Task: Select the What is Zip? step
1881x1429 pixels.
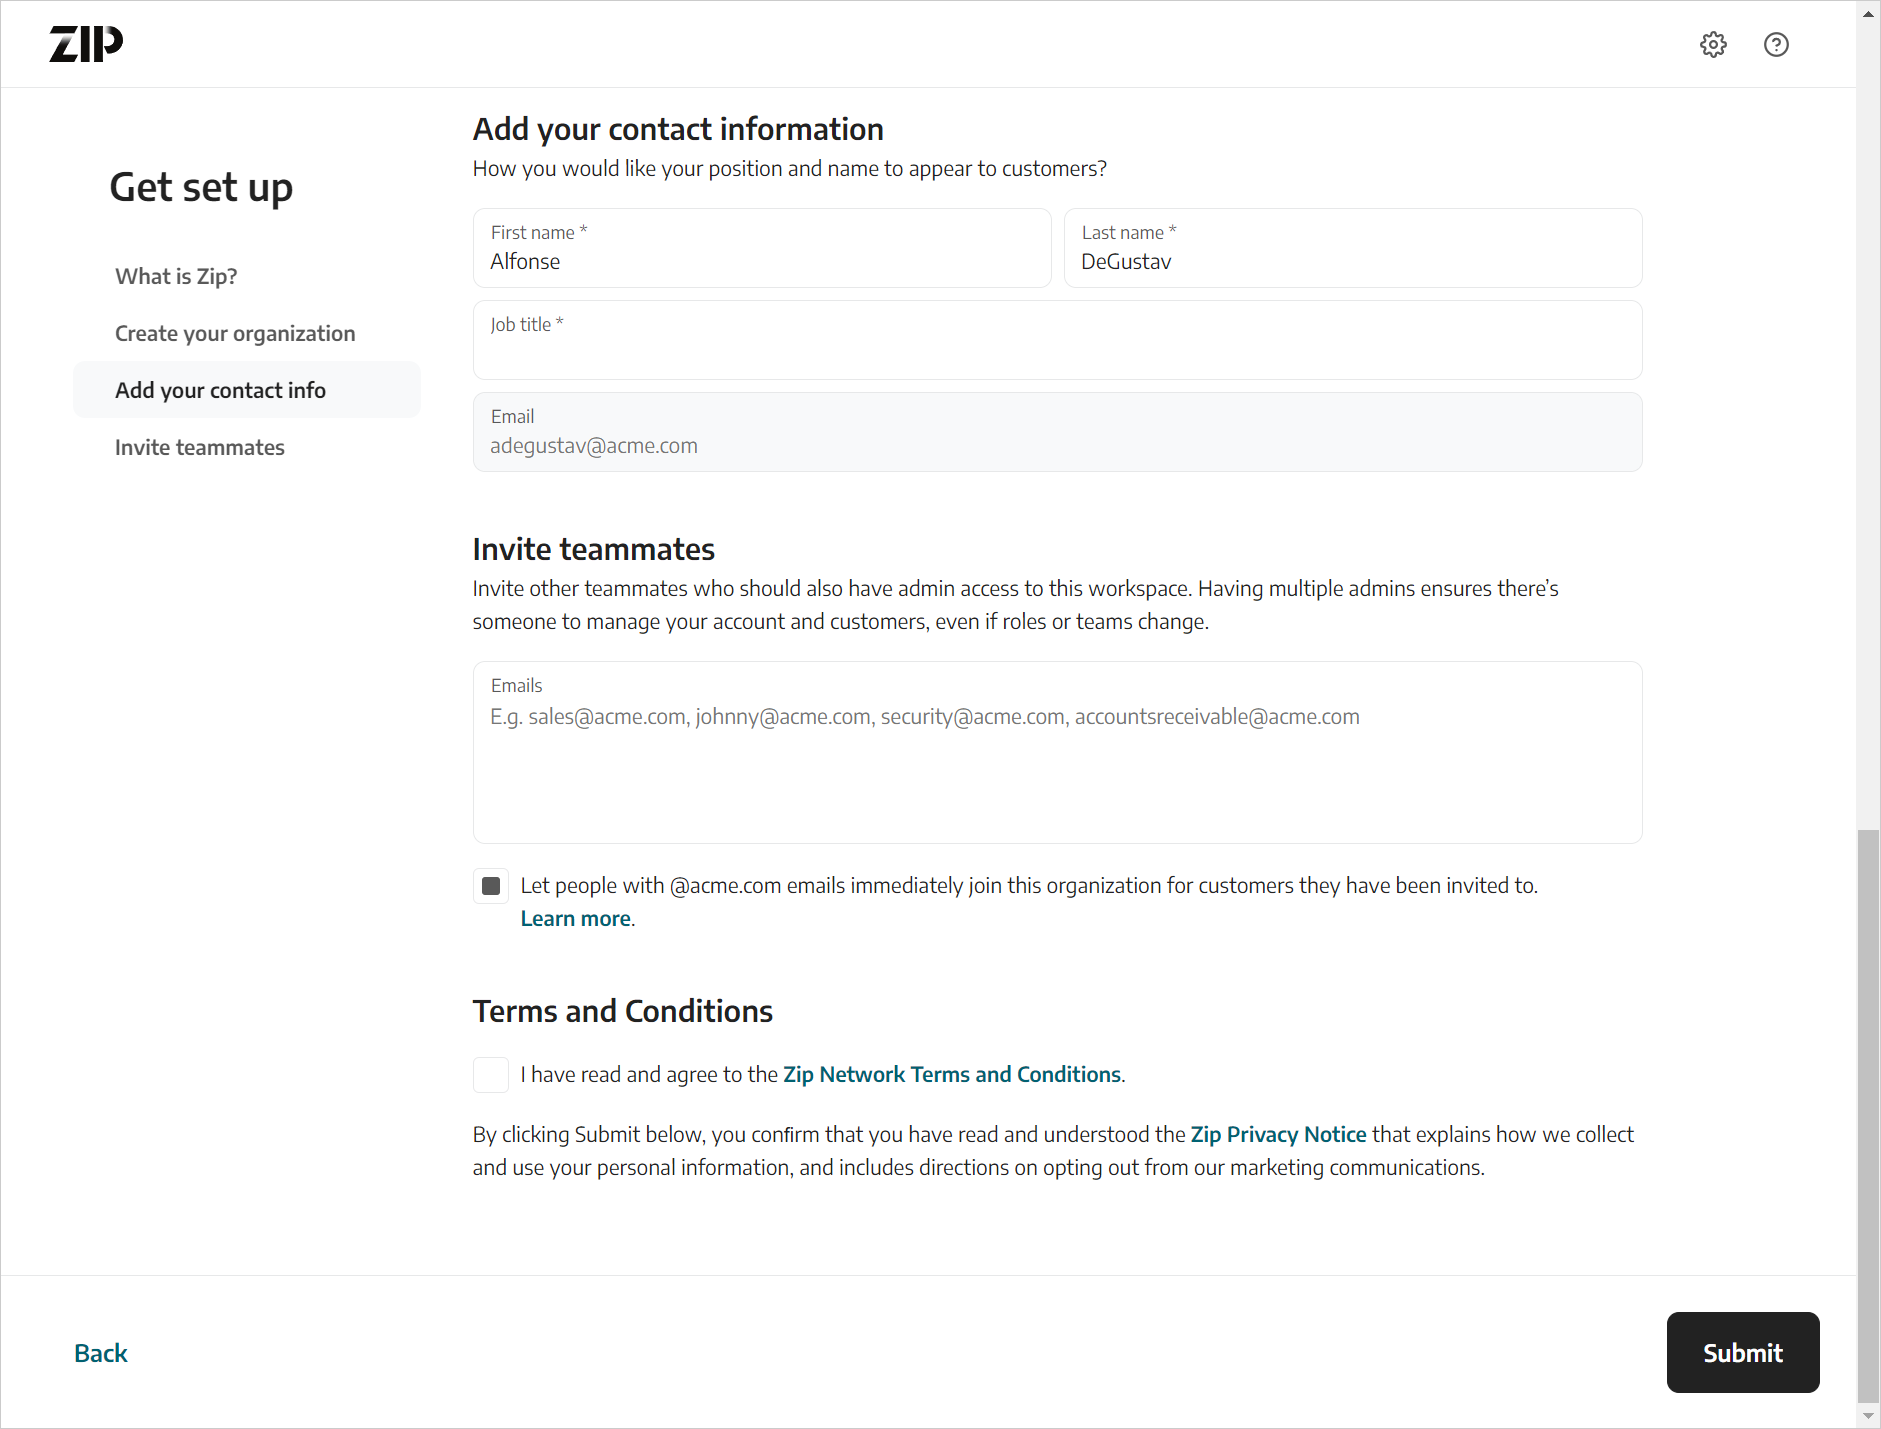Action: [176, 276]
